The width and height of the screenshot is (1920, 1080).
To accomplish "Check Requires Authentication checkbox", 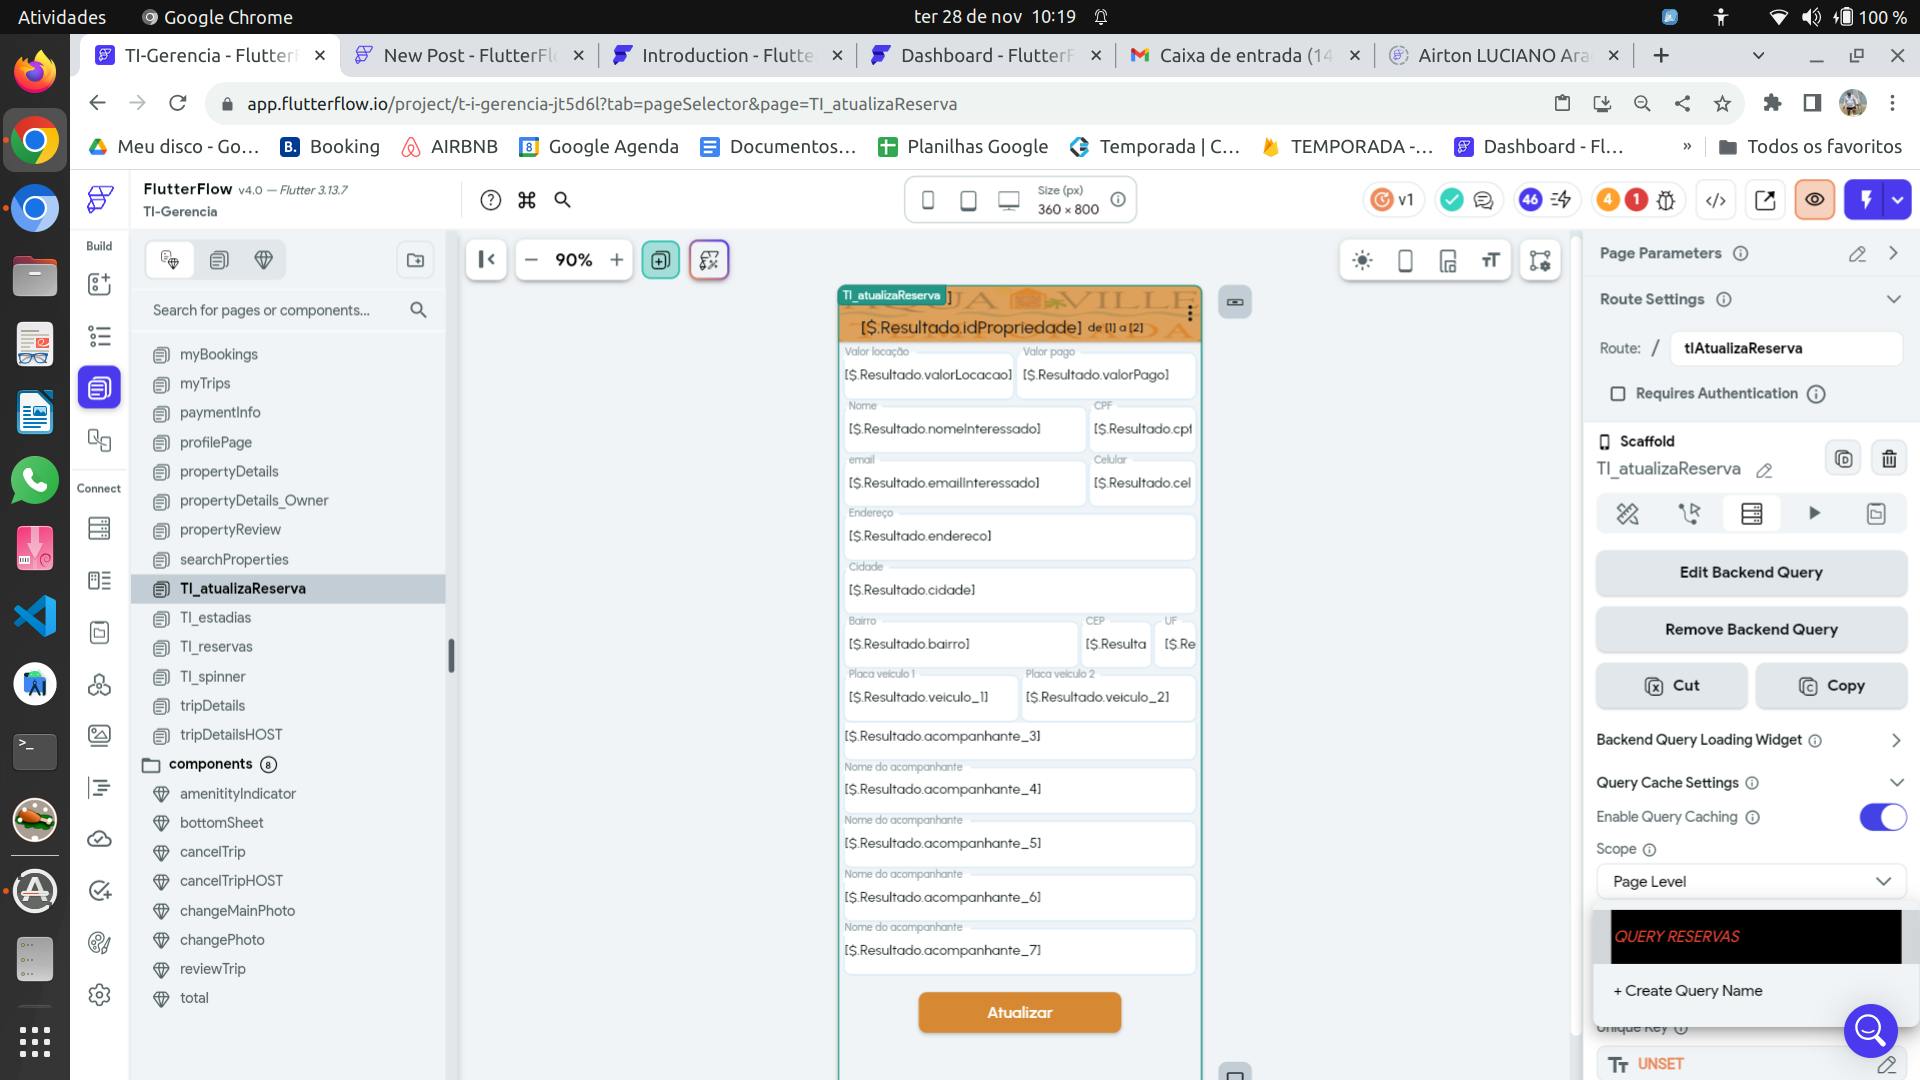I will (x=1617, y=394).
